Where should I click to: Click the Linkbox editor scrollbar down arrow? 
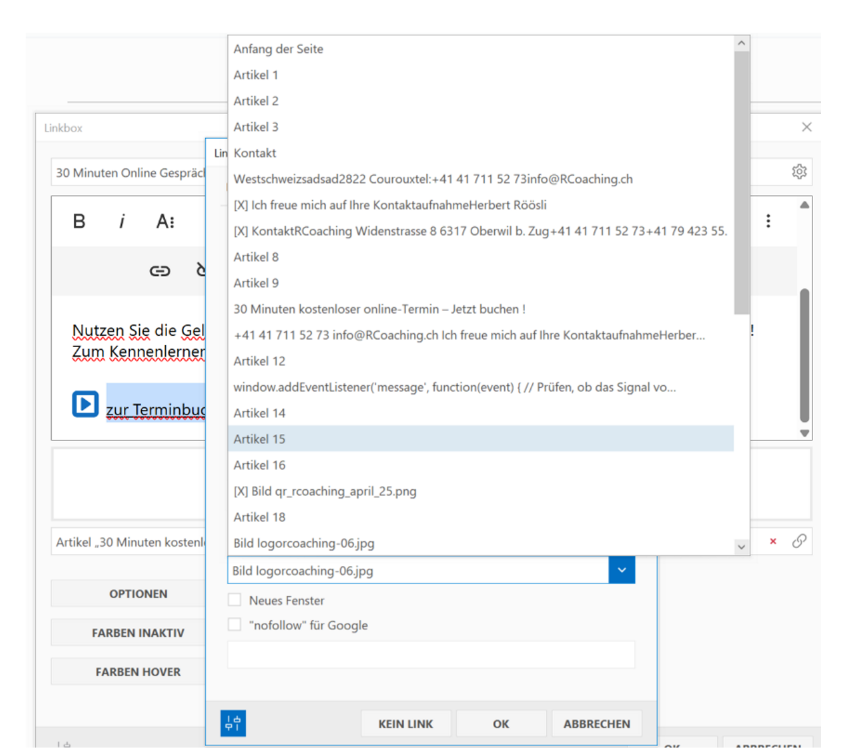point(805,433)
